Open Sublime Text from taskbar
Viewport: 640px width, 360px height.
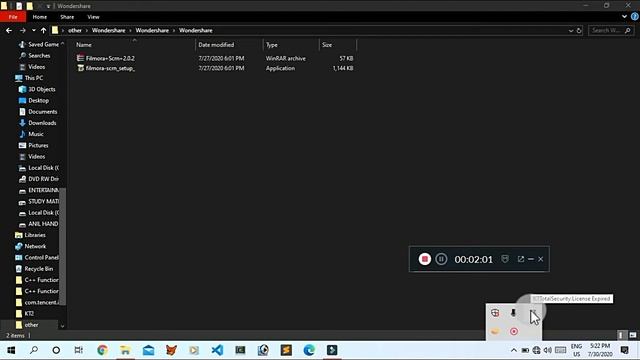[x=286, y=350]
